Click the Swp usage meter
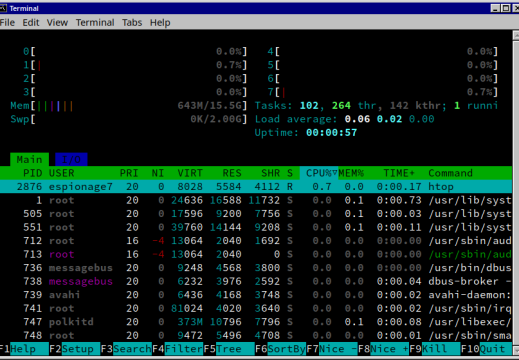Viewport: 519px width, 360px height. point(129,119)
